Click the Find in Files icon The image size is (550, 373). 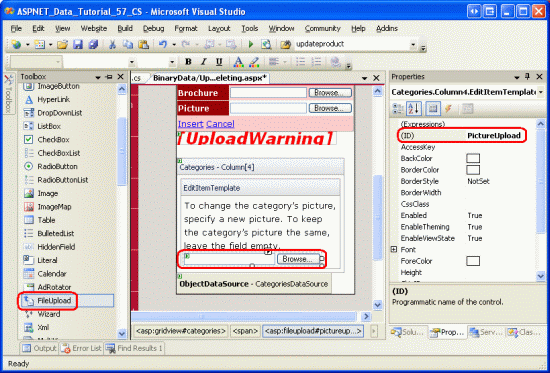point(286,44)
